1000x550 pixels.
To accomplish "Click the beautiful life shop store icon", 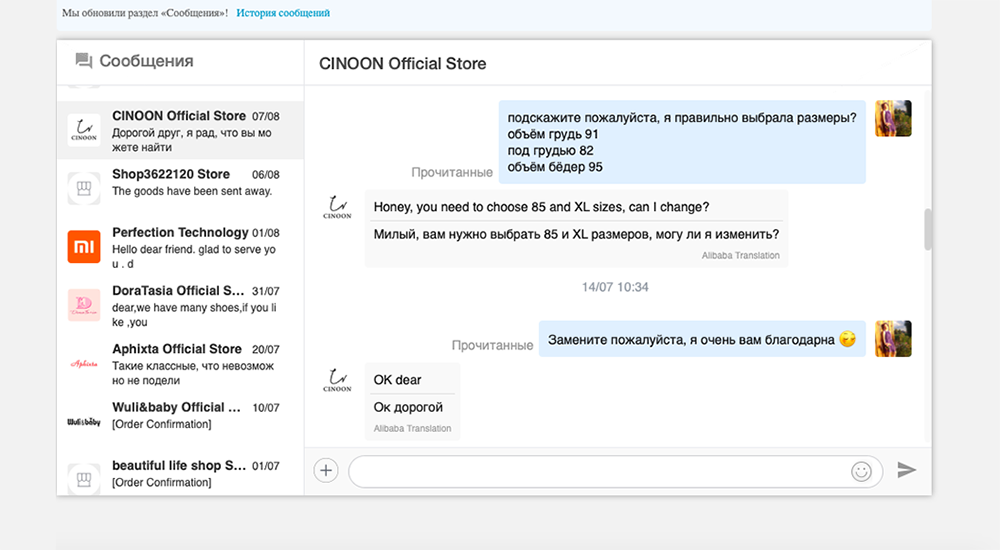I will pos(84,479).
